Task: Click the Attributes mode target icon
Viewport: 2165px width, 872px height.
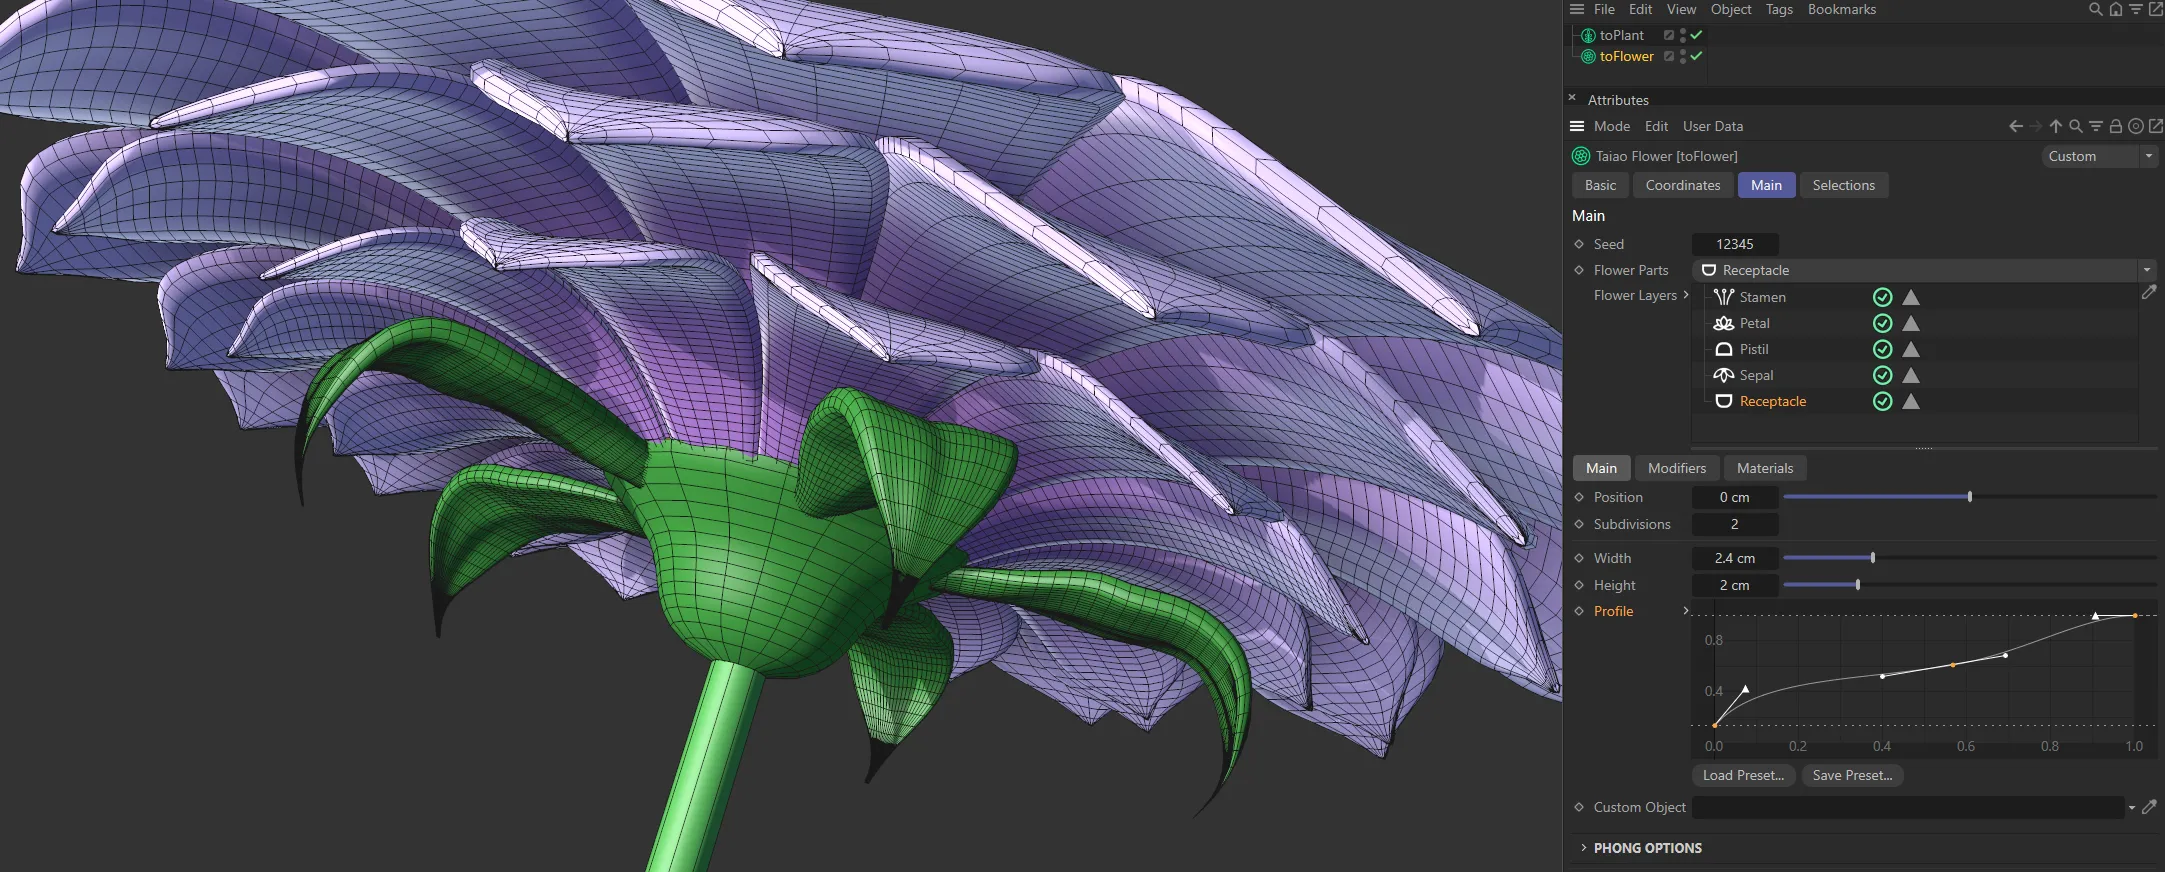Action: click(2136, 126)
